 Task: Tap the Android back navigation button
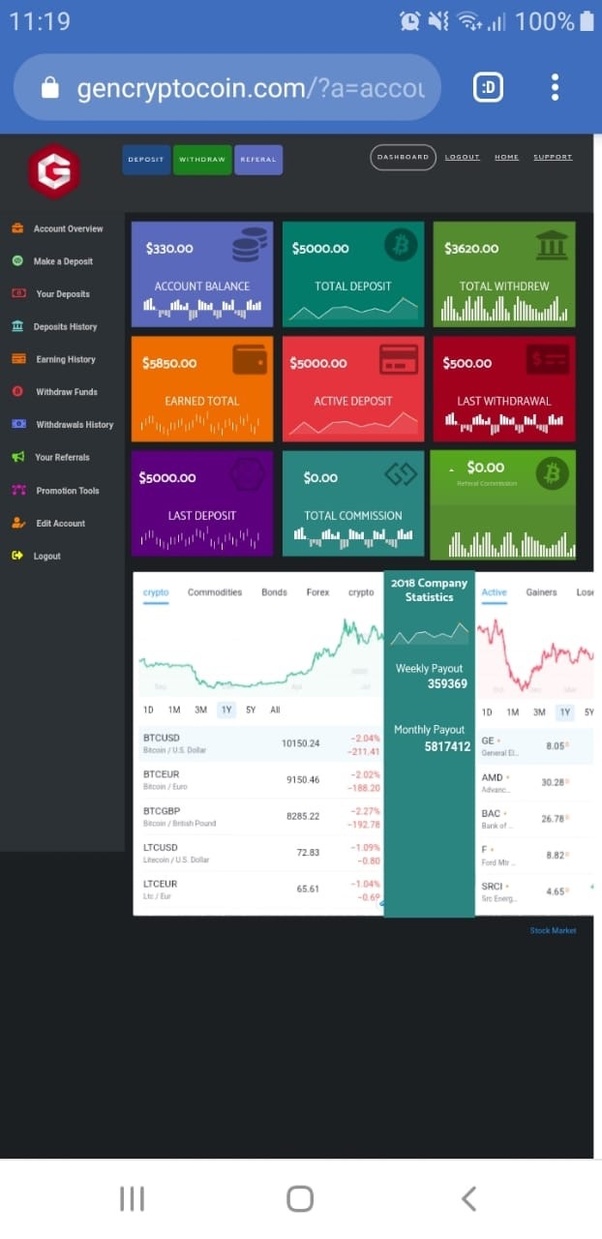pyautogui.click(x=468, y=1198)
